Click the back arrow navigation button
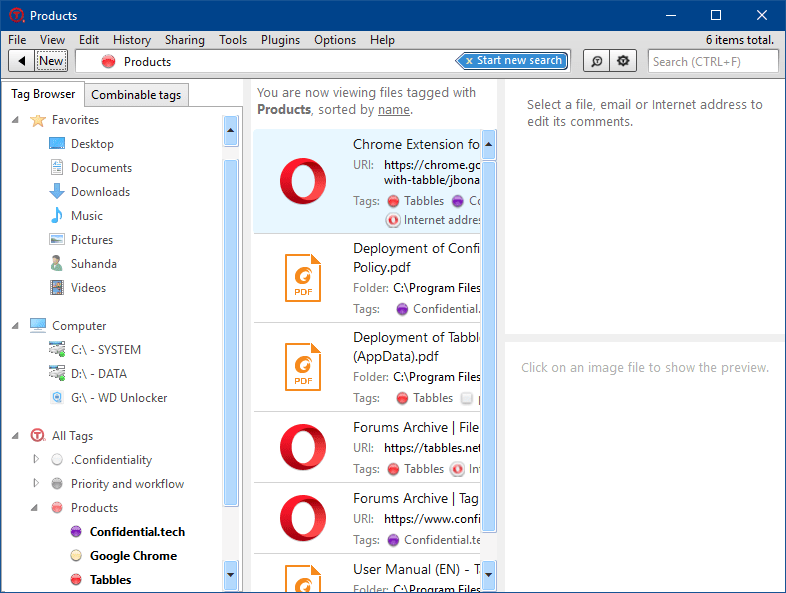 click(x=22, y=61)
